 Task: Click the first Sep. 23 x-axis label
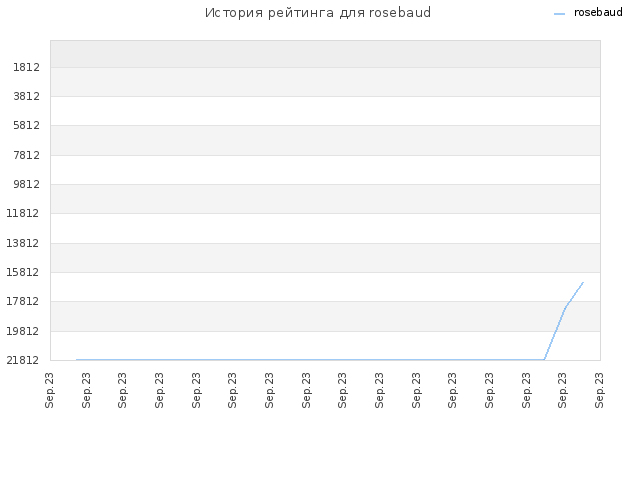[49, 390]
